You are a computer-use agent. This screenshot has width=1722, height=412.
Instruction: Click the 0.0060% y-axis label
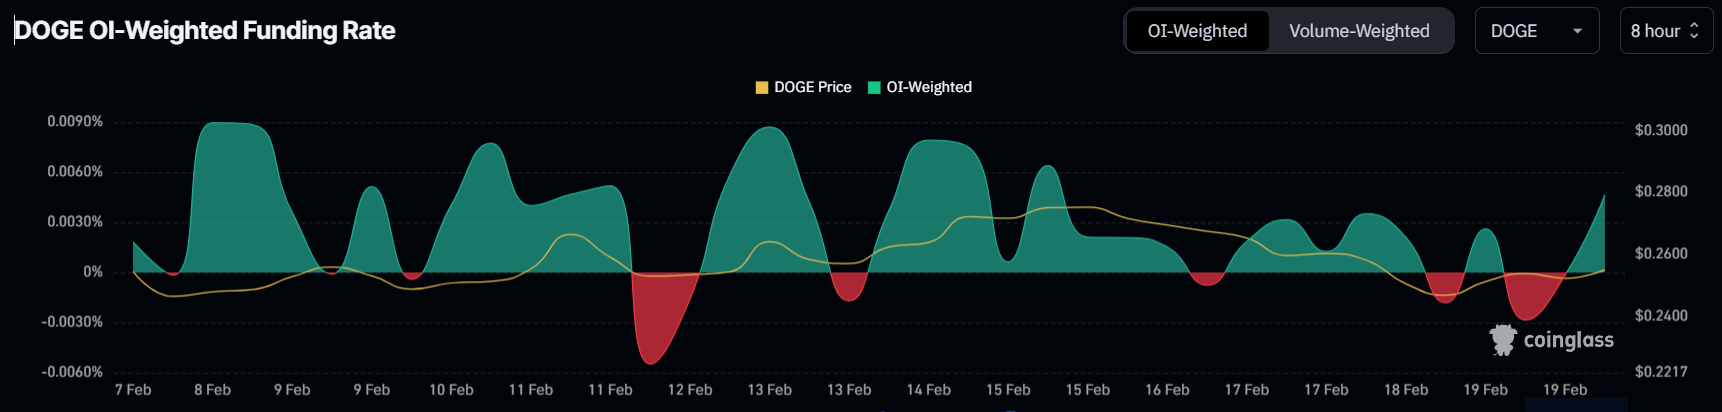pos(75,171)
